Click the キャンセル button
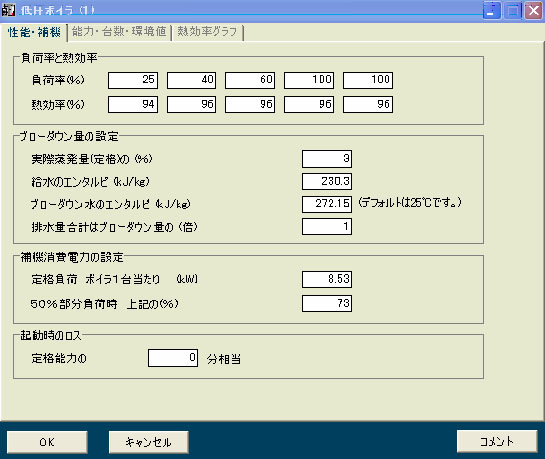 click(x=148, y=442)
